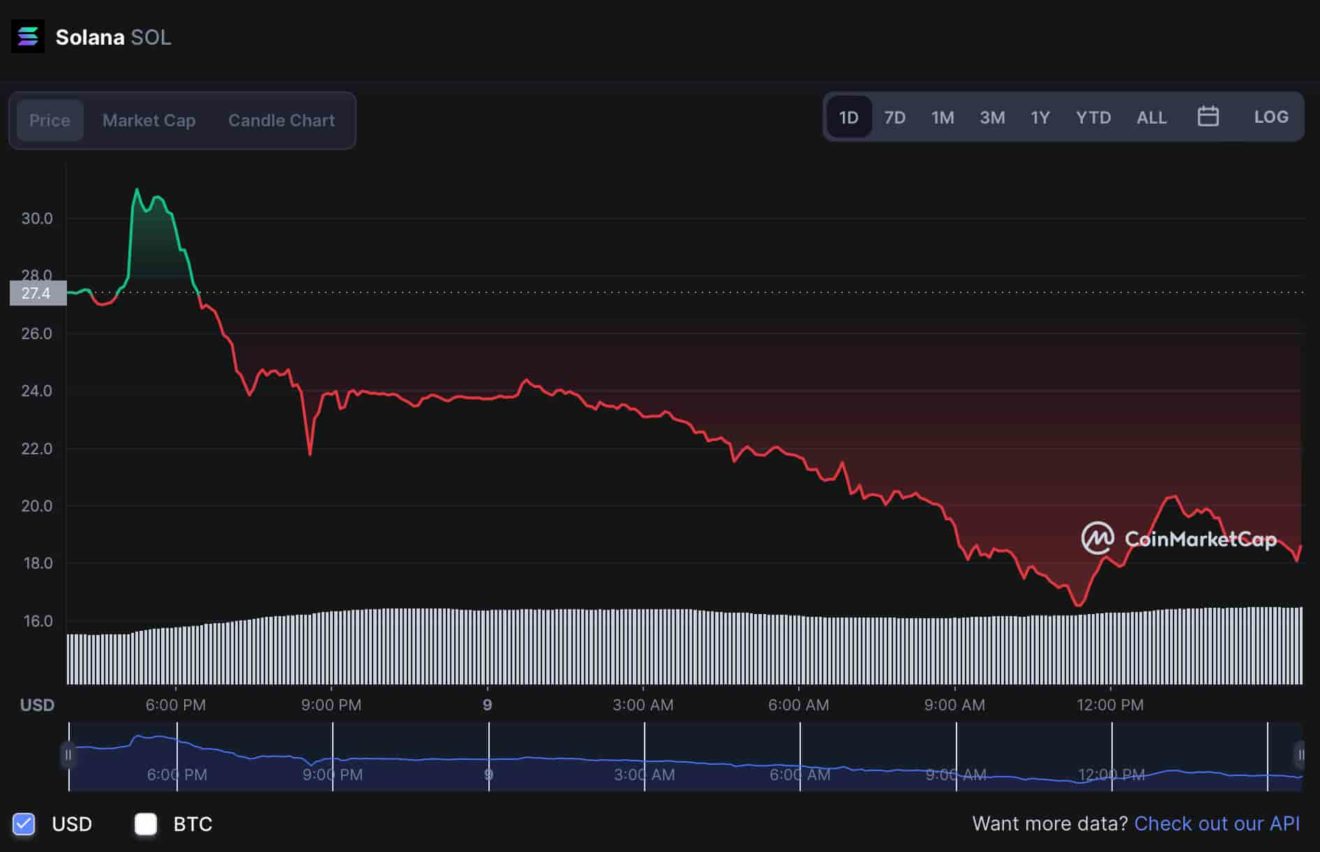1320x852 pixels.
Task: Select the 1M time range
Action: tap(942, 117)
